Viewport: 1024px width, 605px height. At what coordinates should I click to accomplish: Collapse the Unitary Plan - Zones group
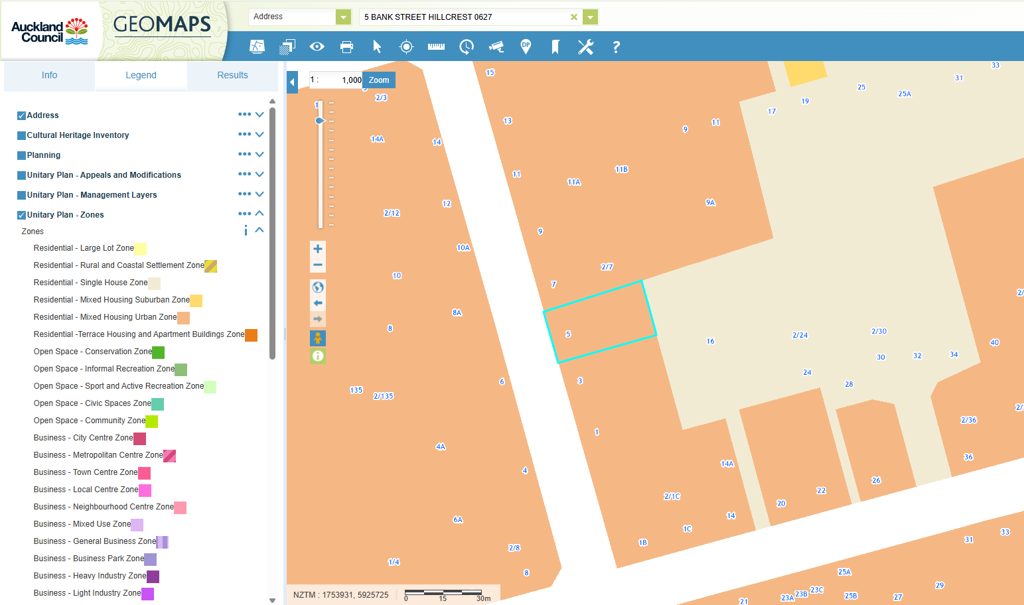point(259,214)
